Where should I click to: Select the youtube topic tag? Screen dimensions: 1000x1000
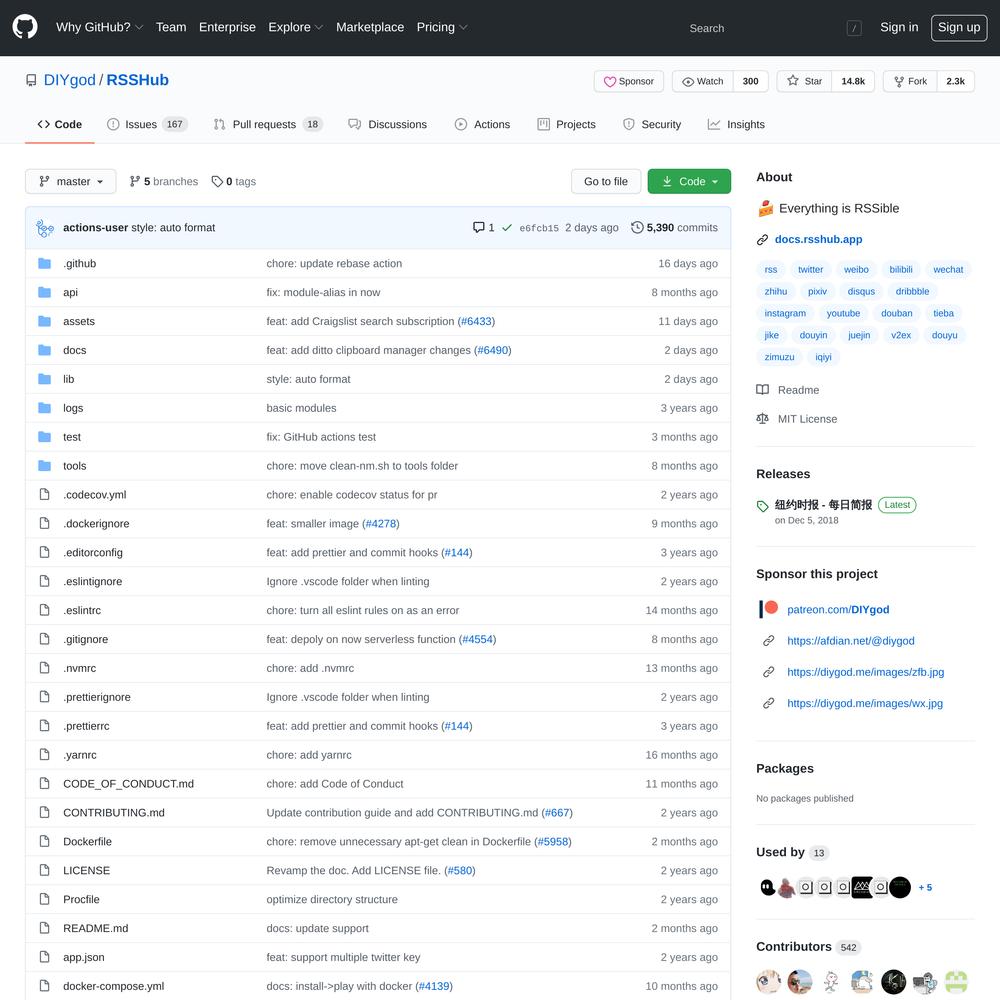coord(843,313)
